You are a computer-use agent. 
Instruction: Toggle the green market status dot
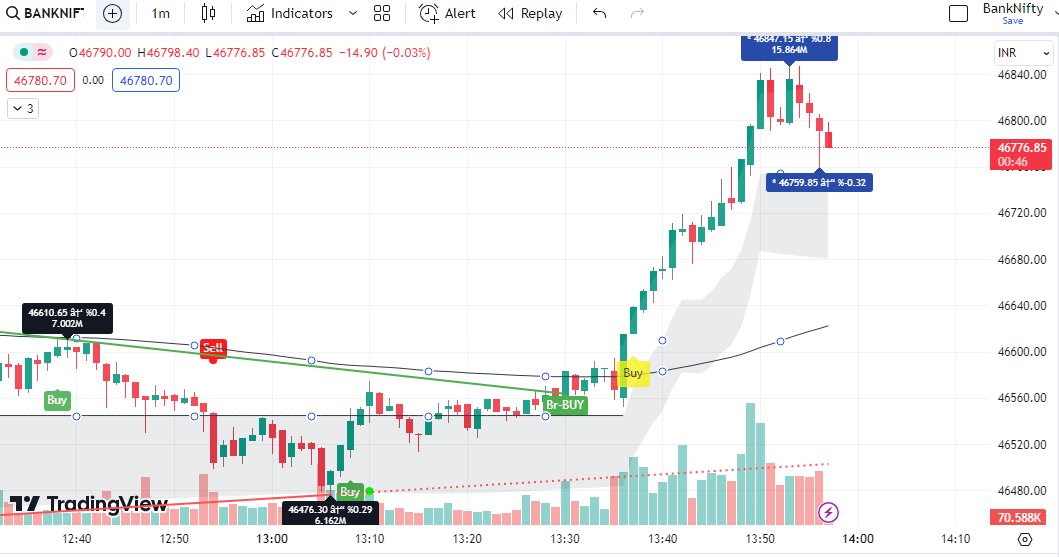click(24, 52)
